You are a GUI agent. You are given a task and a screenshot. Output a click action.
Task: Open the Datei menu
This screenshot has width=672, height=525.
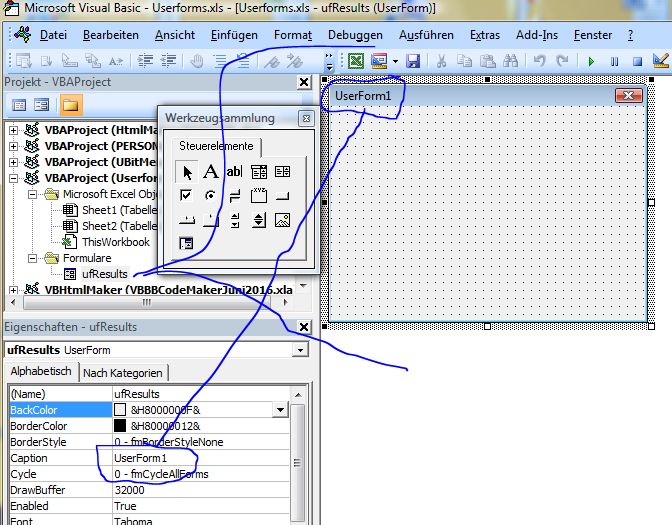(x=53, y=35)
